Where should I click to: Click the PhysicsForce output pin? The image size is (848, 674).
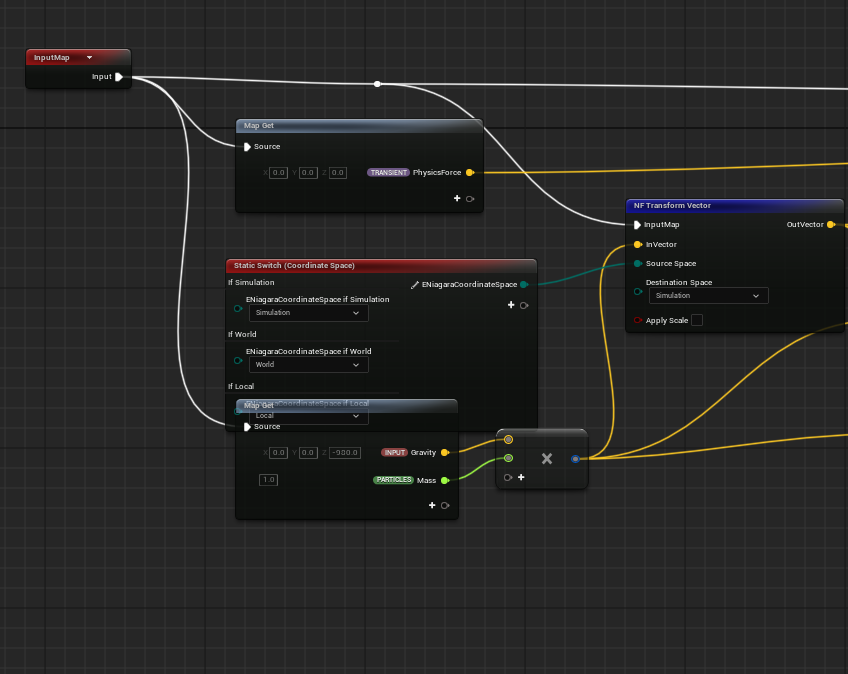pos(470,173)
